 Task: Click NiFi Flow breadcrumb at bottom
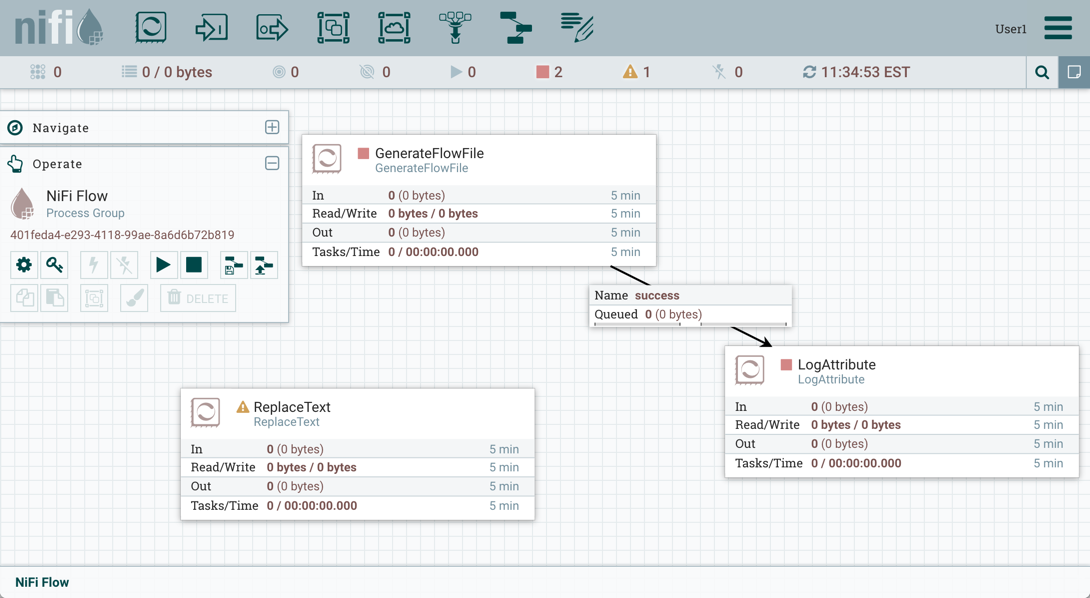click(42, 582)
